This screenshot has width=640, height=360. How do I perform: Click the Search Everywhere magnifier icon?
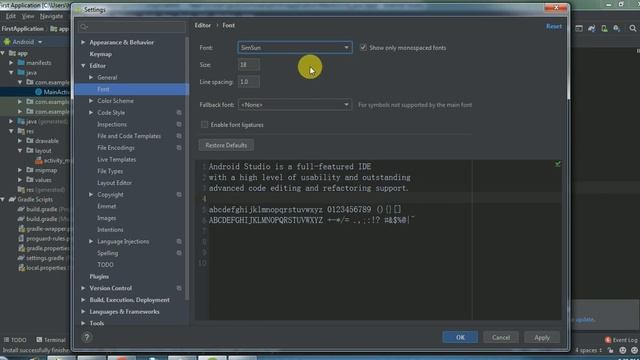[633, 28]
